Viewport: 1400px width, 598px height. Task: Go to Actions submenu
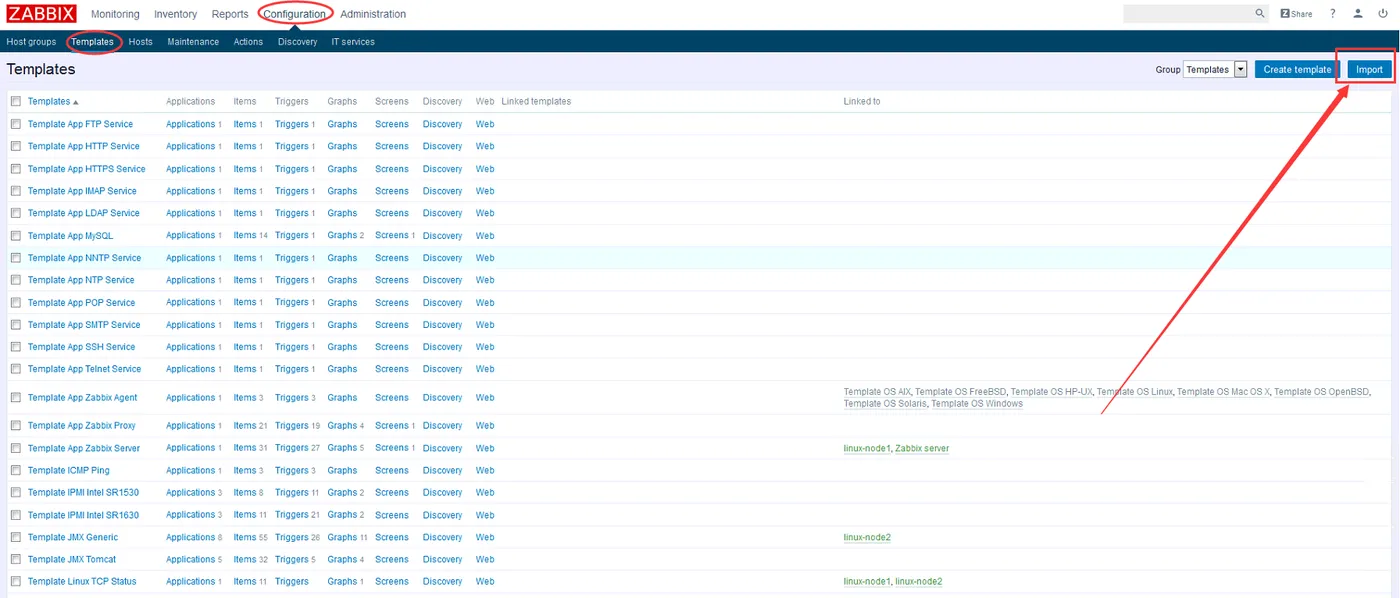pos(248,42)
